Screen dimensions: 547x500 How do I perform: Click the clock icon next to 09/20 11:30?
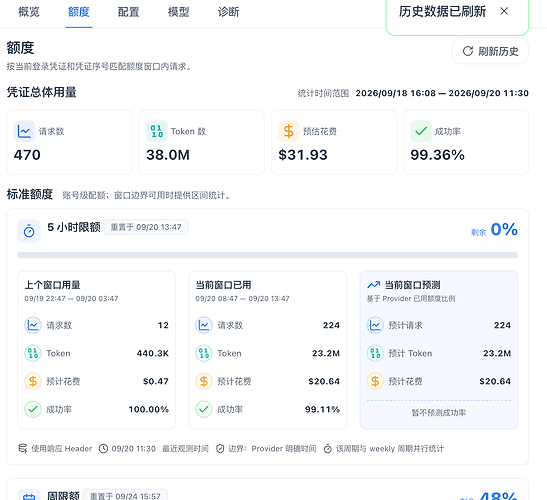(103, 448)
